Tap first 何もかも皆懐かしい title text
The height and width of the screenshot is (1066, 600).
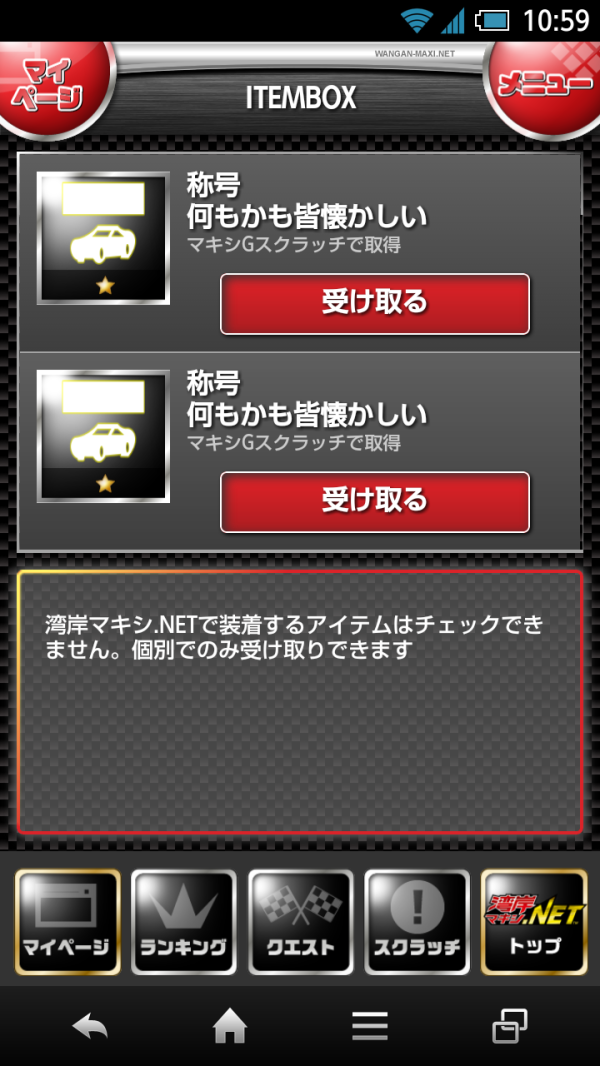tap(307, 218)
